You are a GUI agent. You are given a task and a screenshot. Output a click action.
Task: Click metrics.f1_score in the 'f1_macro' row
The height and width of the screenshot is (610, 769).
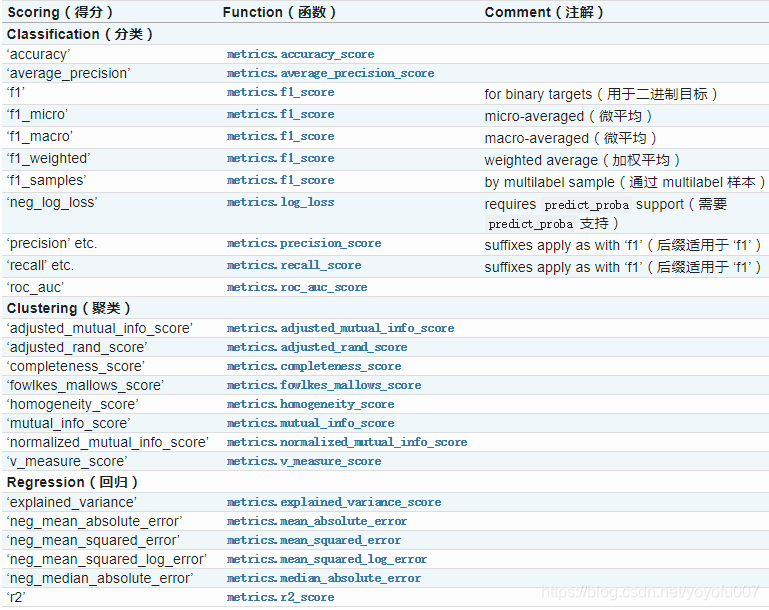[281, 136]
